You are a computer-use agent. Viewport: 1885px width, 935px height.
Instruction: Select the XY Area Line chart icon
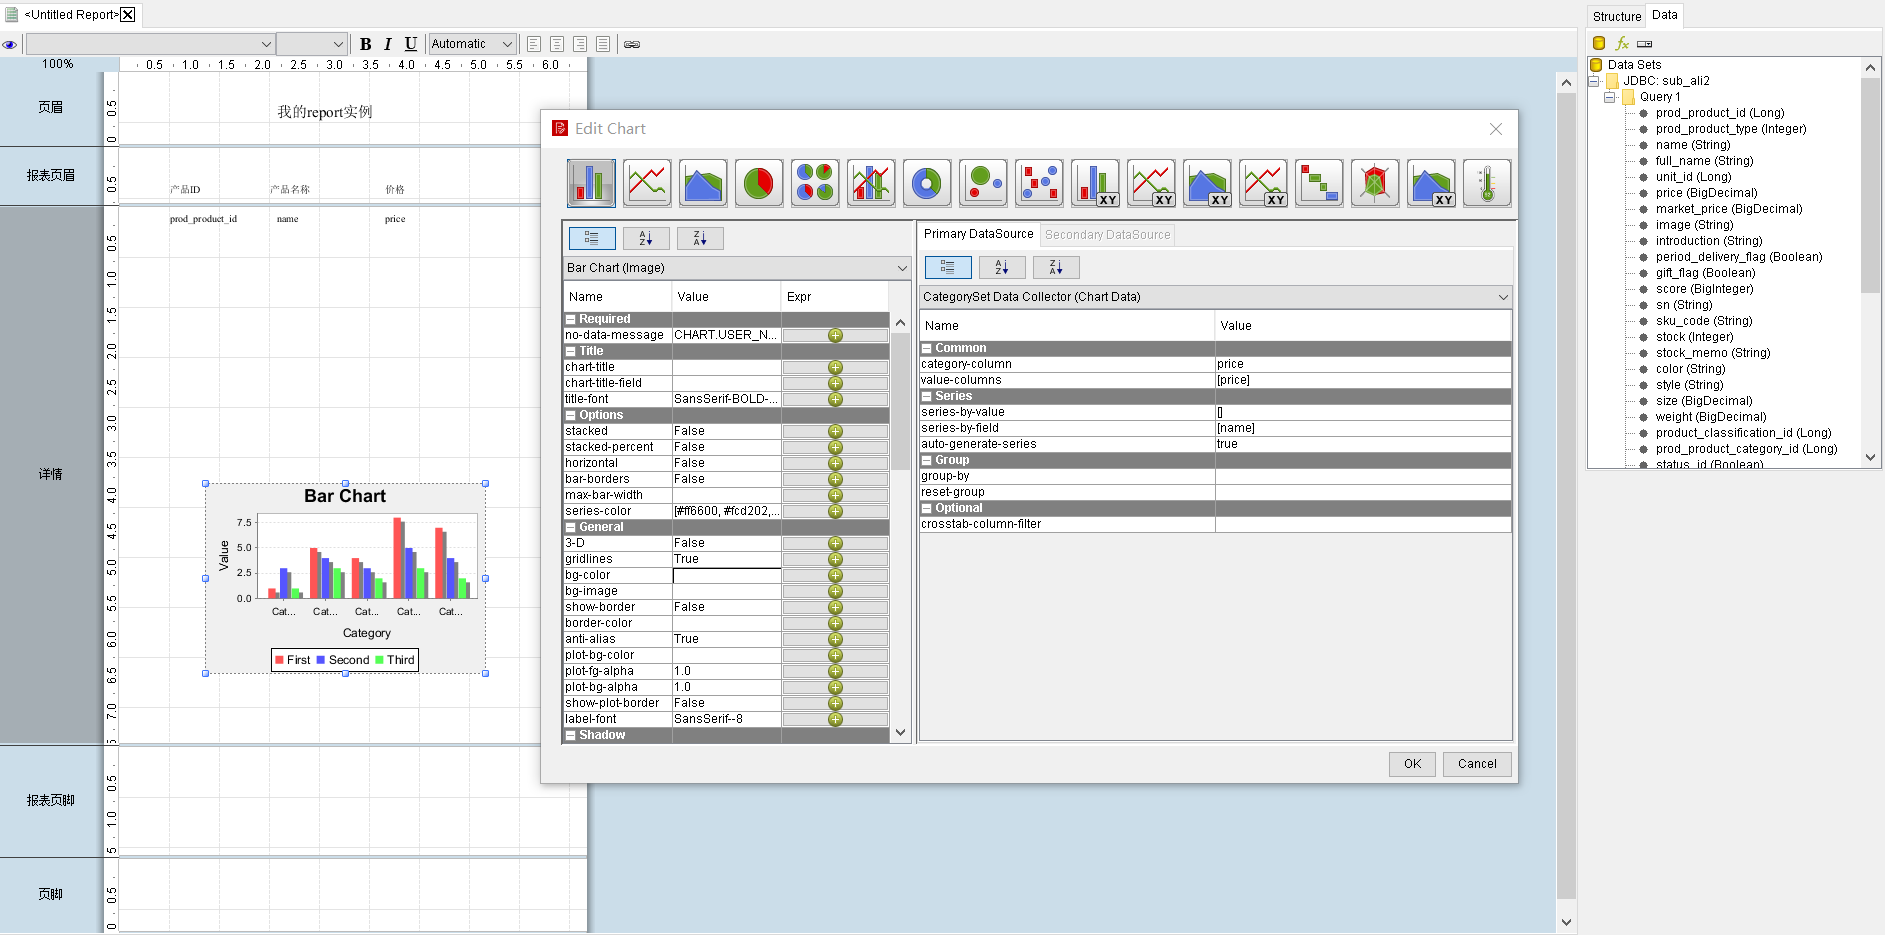1431,183
